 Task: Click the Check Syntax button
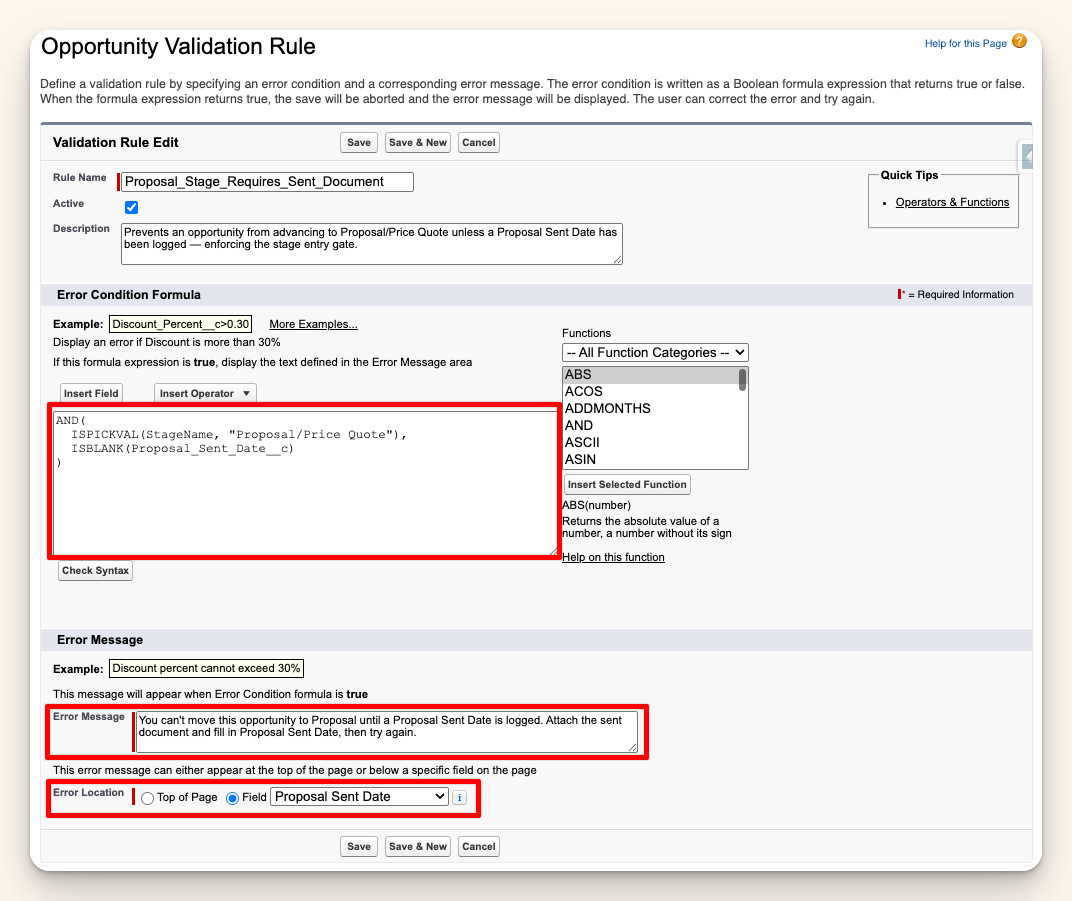pyautogui.click(x=95, y=571)
